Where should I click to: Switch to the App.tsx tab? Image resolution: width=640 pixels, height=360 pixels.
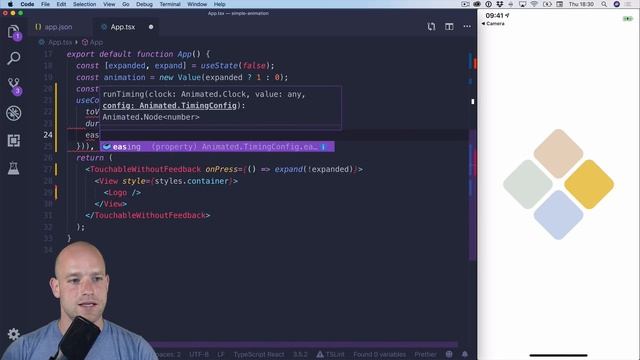click(122, 27)
